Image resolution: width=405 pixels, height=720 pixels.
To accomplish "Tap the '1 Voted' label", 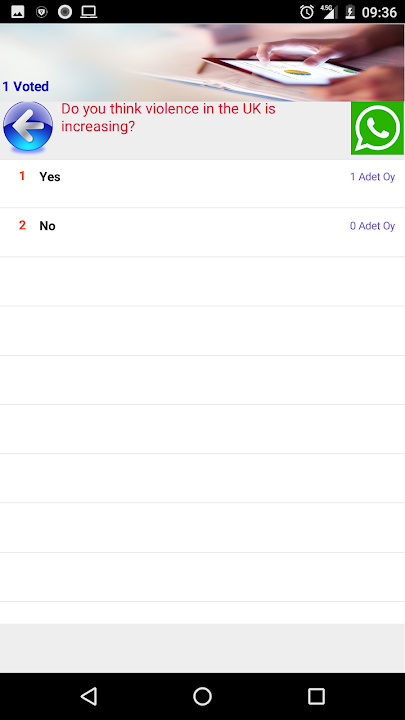I will [26, 86].
